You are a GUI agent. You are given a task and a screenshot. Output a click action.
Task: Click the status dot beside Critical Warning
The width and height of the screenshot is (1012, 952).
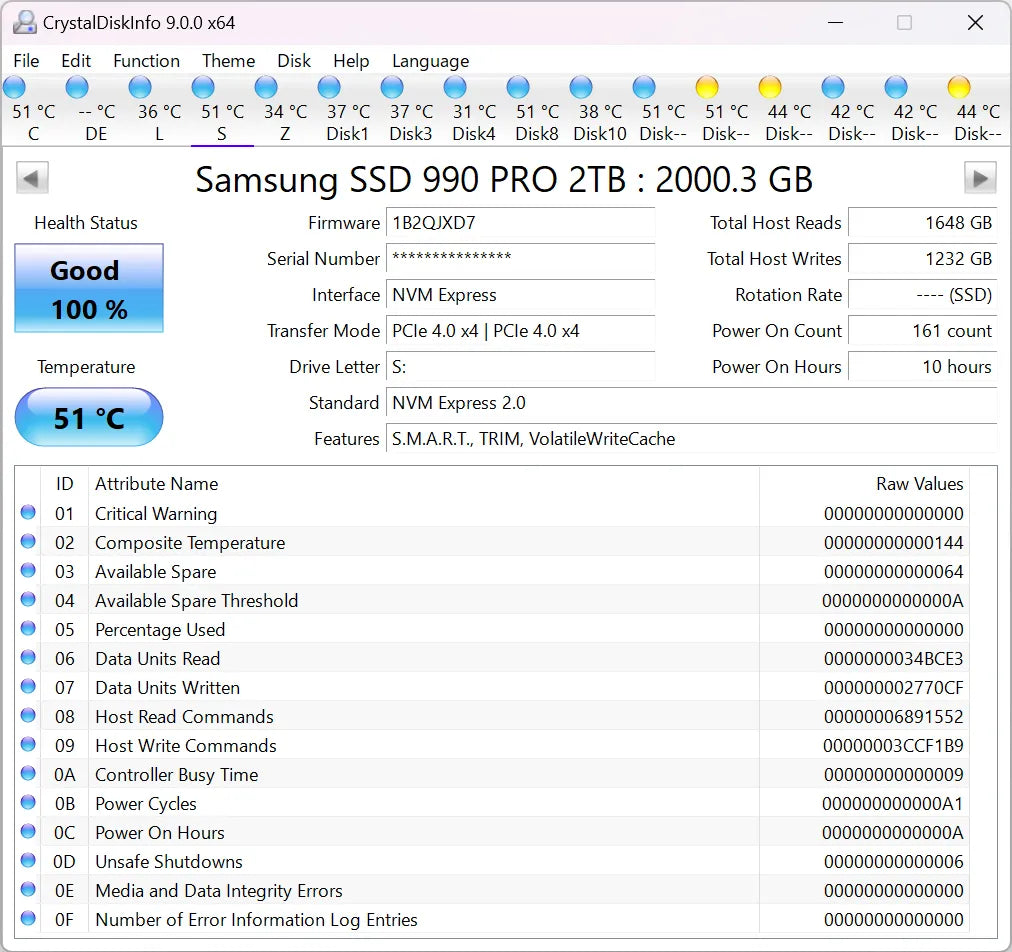point(27,513)
